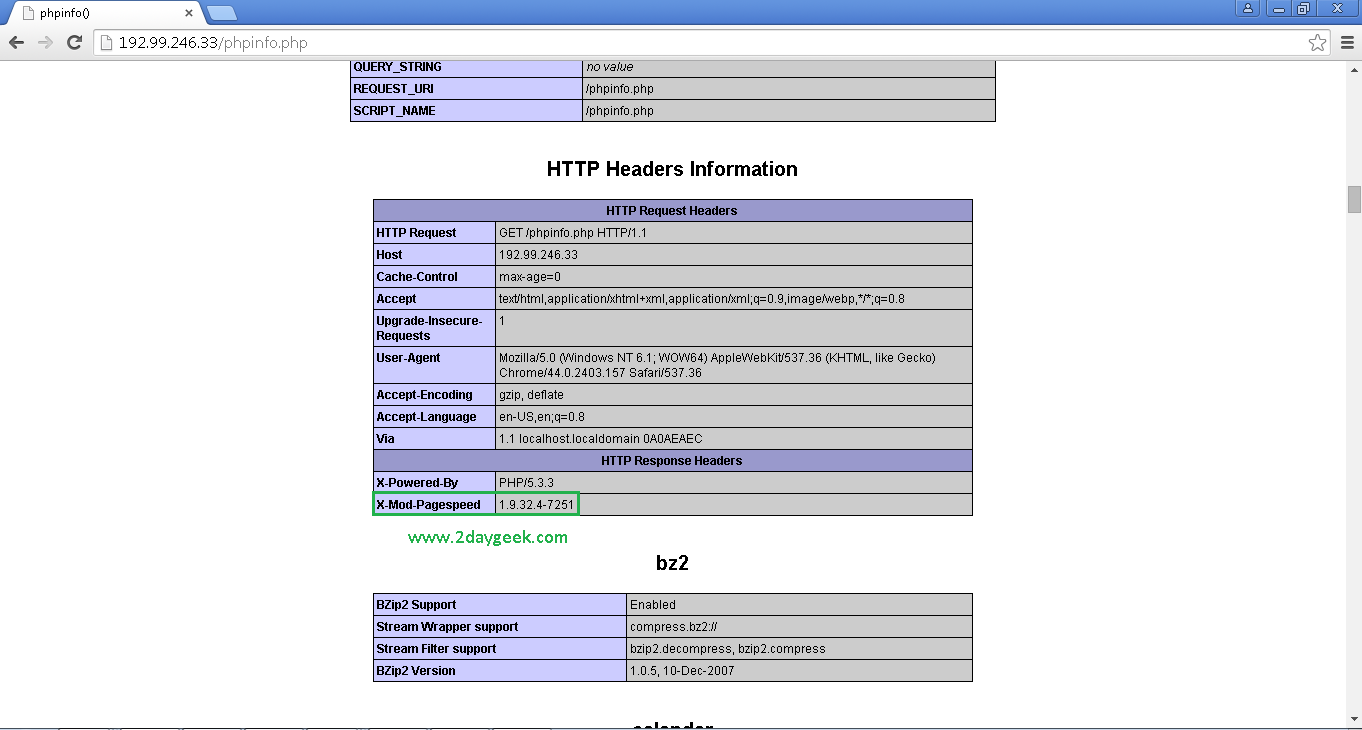Click the Accept-Encoding label

point(424,395)
